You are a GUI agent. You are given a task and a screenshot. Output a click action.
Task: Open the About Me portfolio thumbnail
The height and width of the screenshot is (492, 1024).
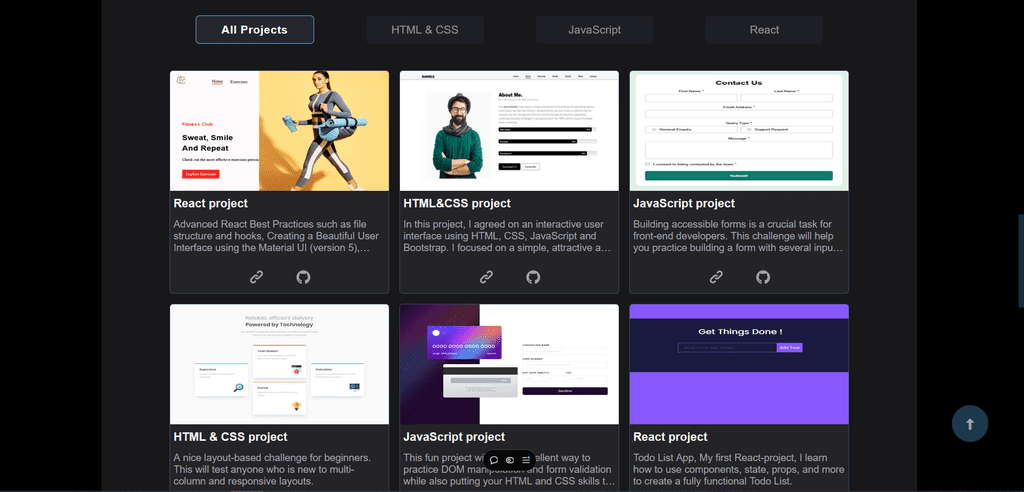509,131
